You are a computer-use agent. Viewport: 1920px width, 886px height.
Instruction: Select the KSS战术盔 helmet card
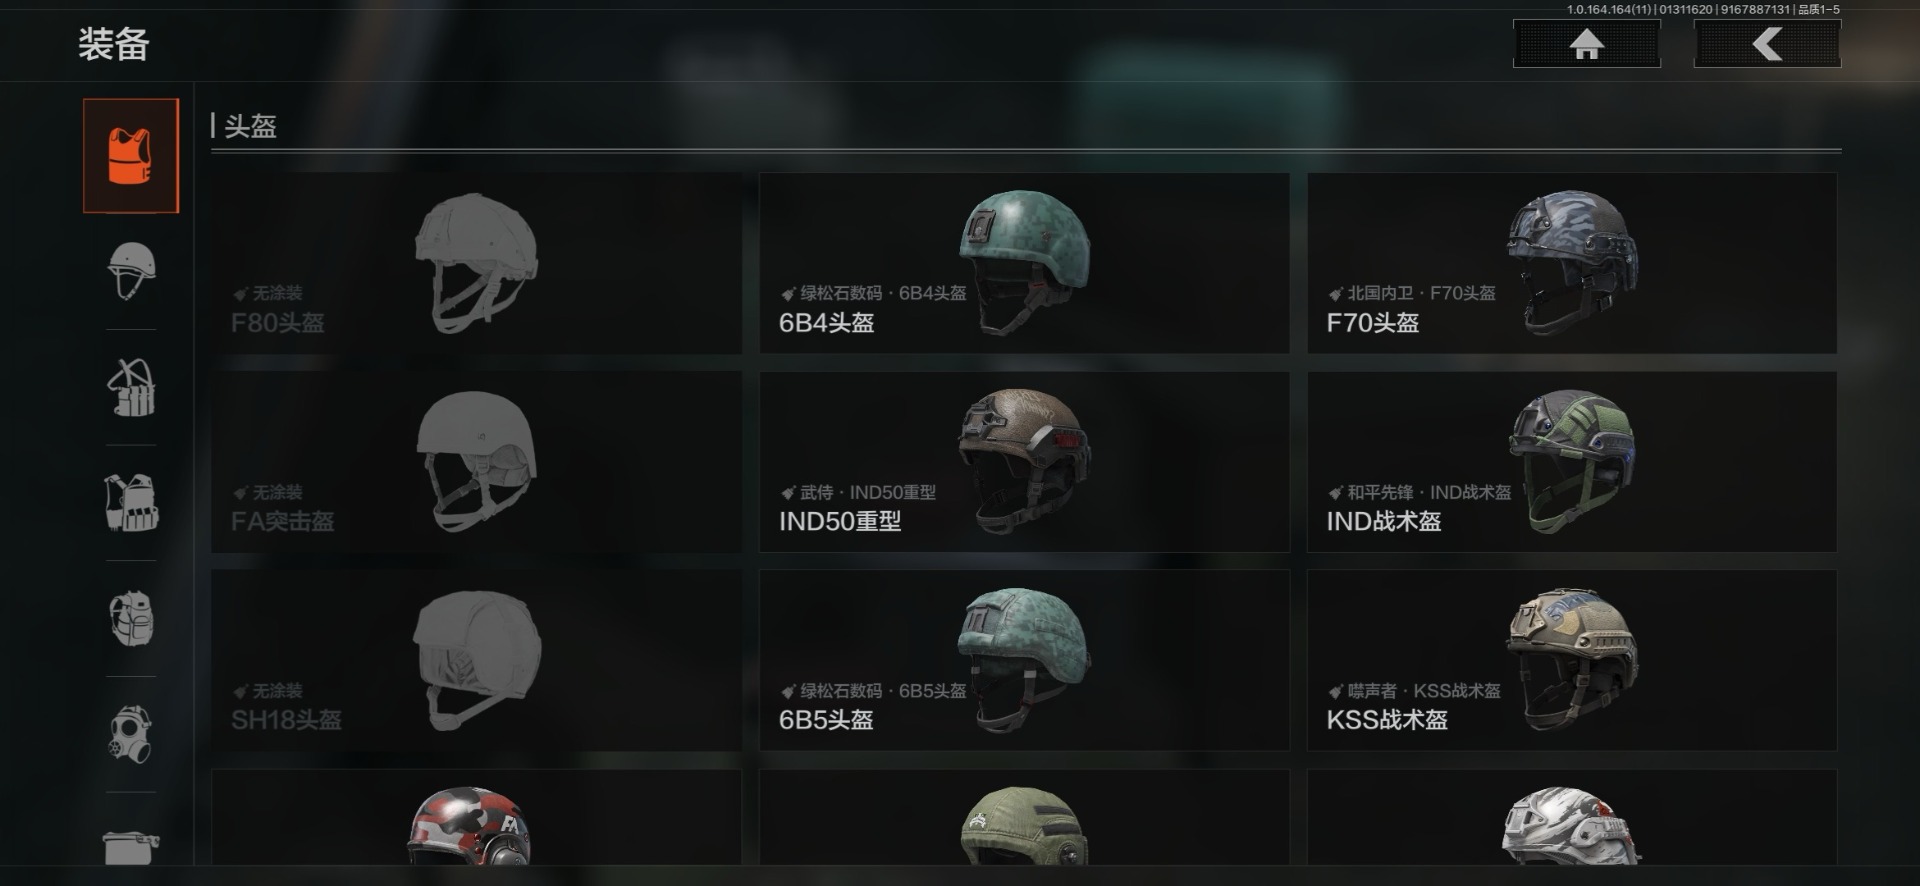pyautogui.click(x=1572, y=660)
